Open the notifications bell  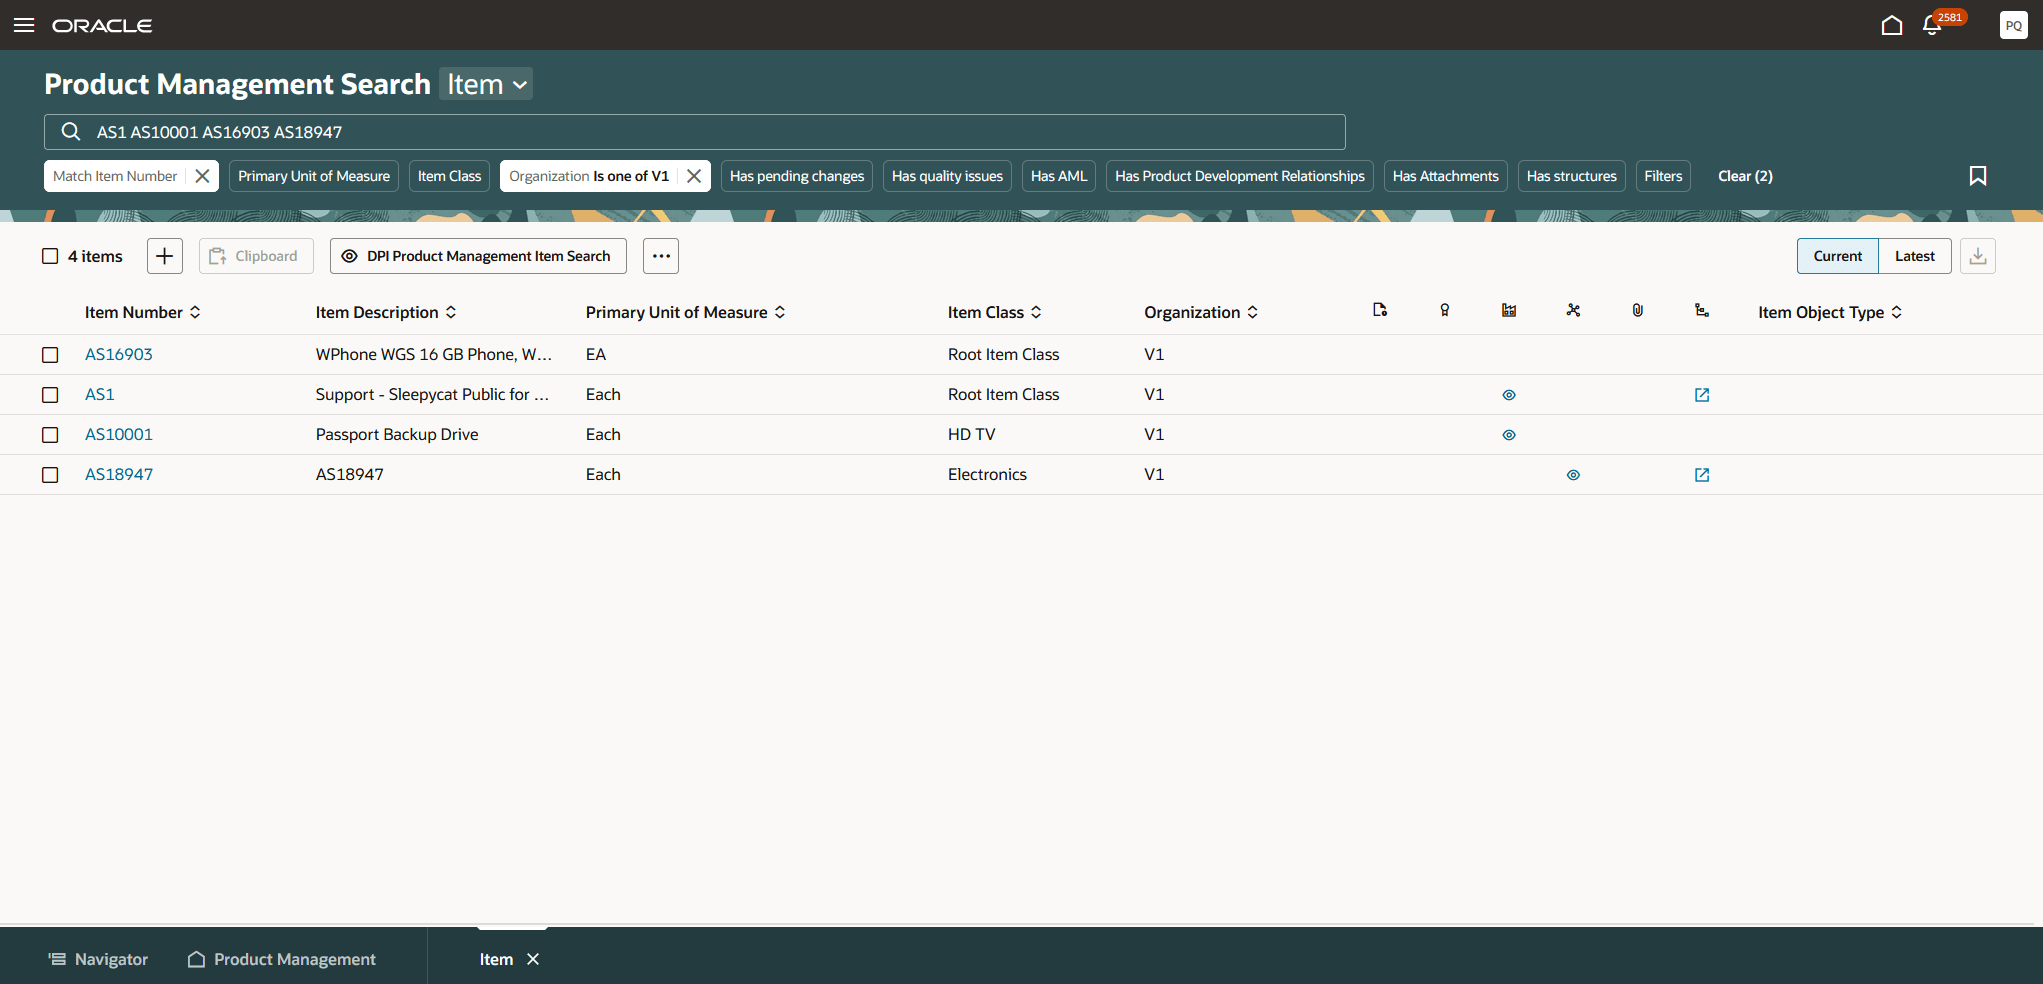pyautogui.click(x=1932, y=25)
